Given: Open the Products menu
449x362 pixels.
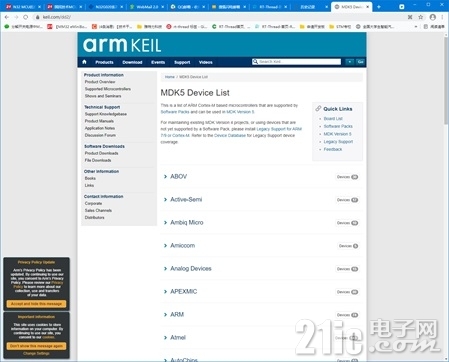Looking at the screenshot, I should [x=104, y=62].
